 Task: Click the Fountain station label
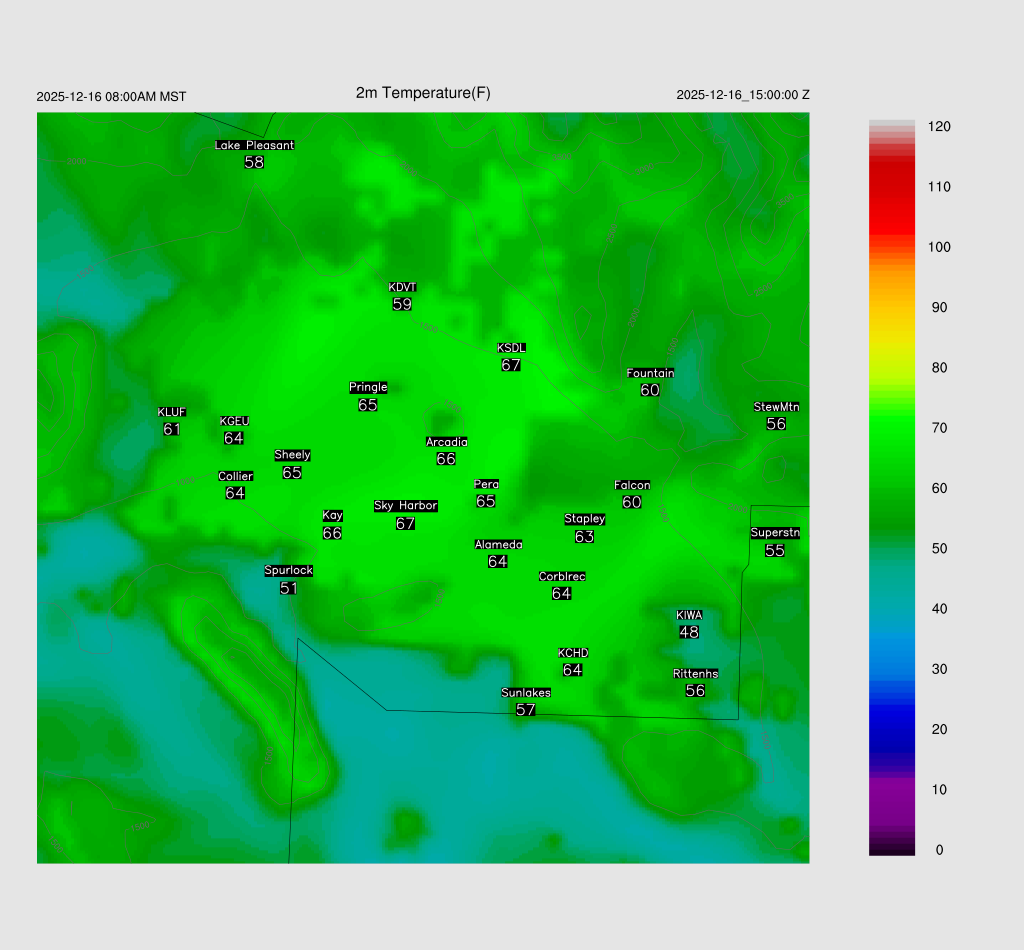point(650,373)
